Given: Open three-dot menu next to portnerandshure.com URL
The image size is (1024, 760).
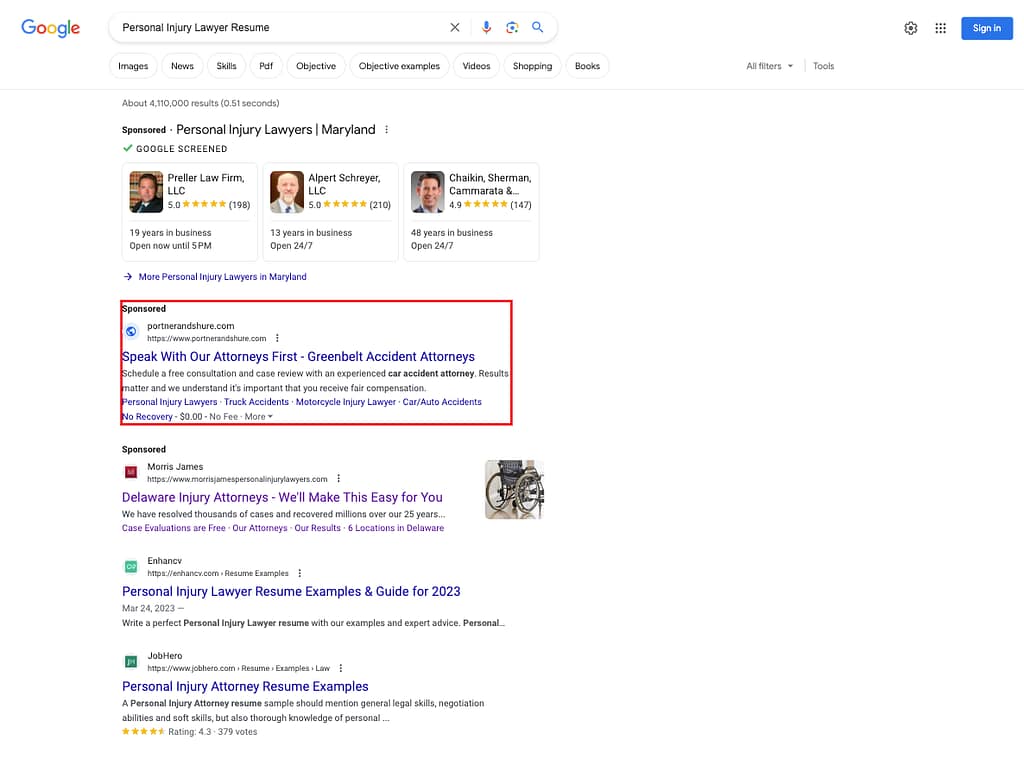Looking at the screenshot, I should pyautogui.click(x=277, y=338).
